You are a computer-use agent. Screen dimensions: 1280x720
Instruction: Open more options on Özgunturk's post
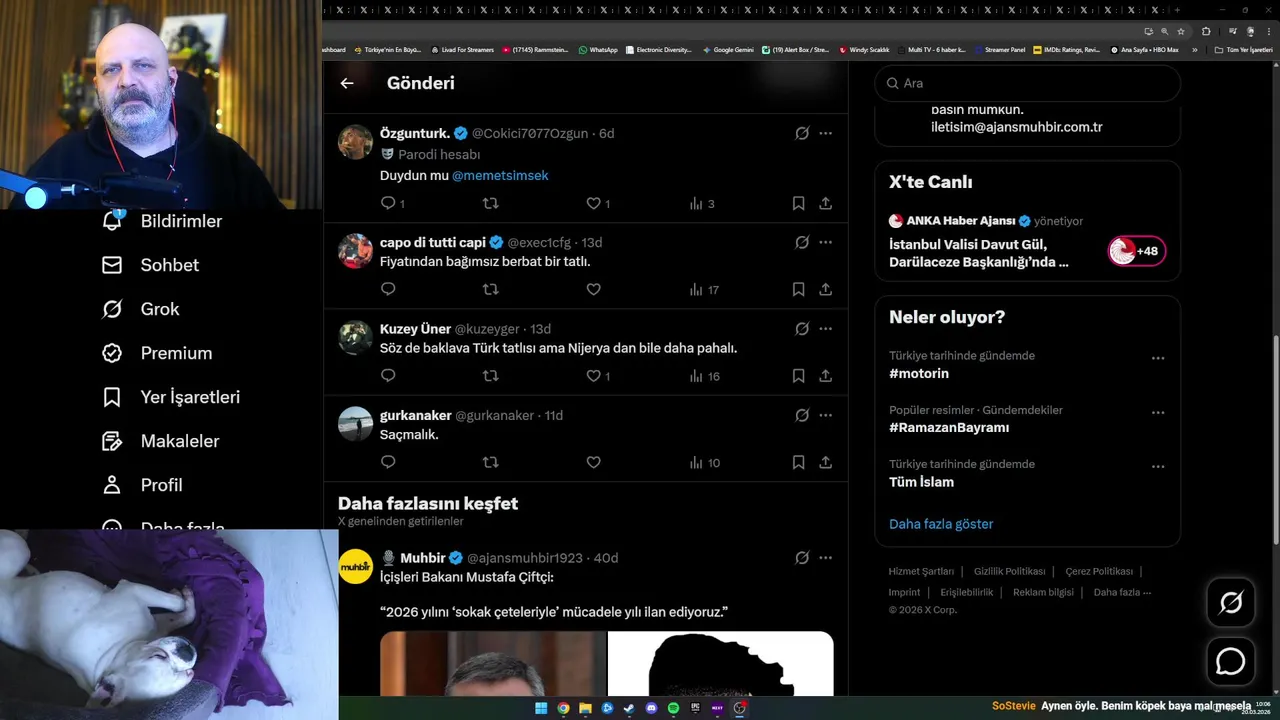pyautogui.click(x=825, y=133)
